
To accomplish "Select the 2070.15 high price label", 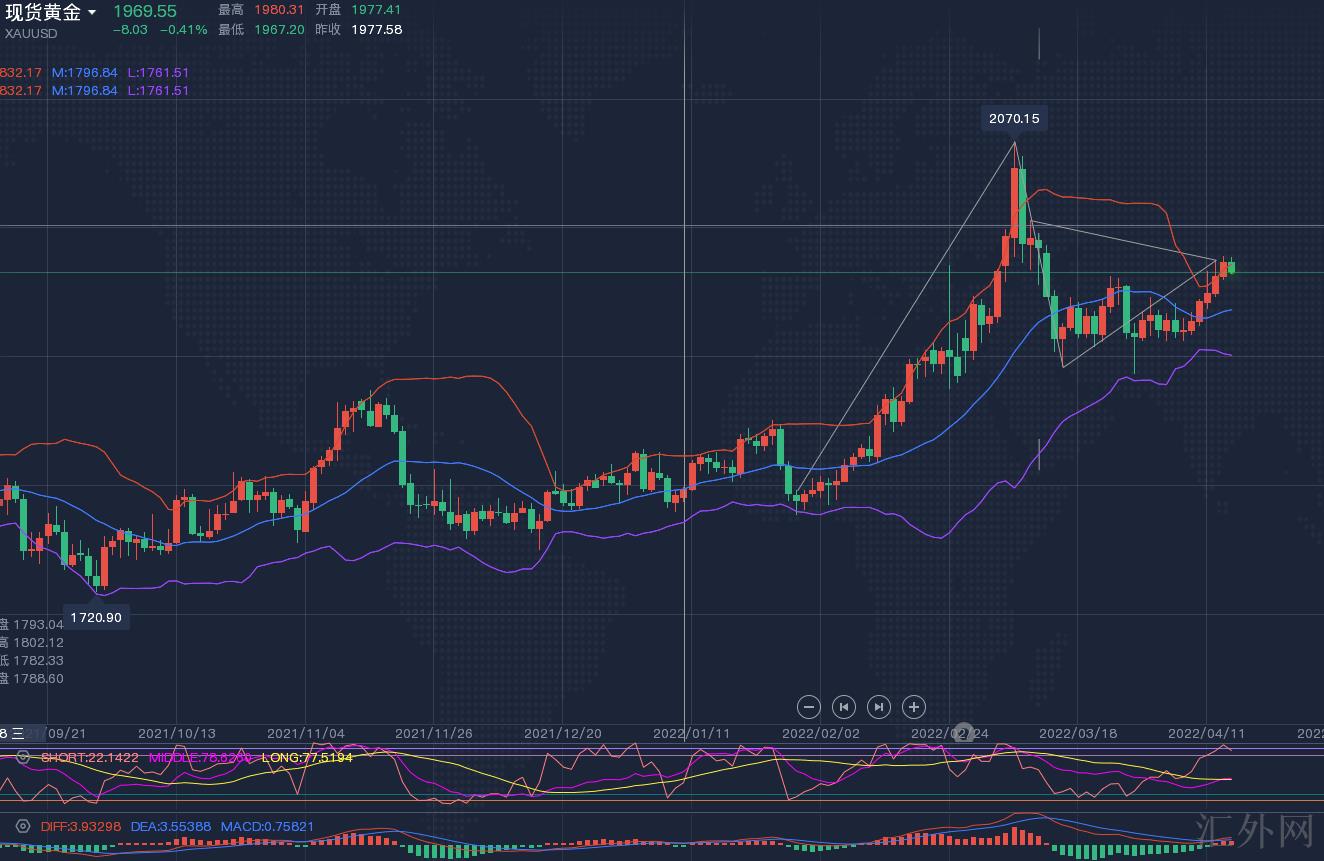I will (1014, 119).
